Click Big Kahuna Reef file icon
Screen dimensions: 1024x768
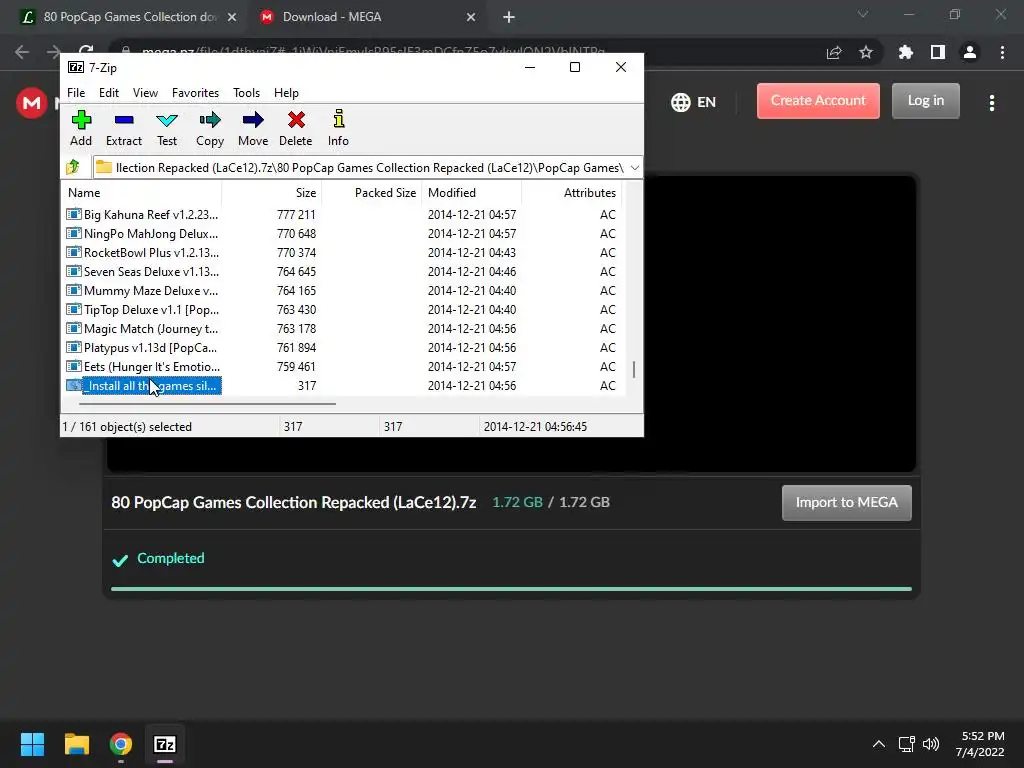click(74, 214)
